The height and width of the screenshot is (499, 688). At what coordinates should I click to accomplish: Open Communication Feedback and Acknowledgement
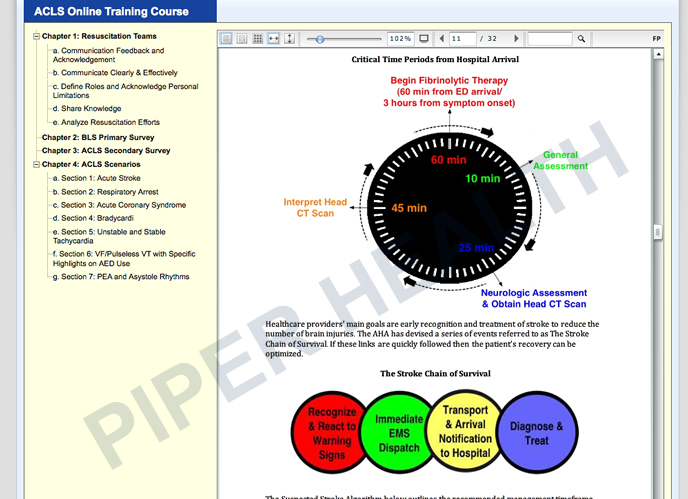click(108, 55)
